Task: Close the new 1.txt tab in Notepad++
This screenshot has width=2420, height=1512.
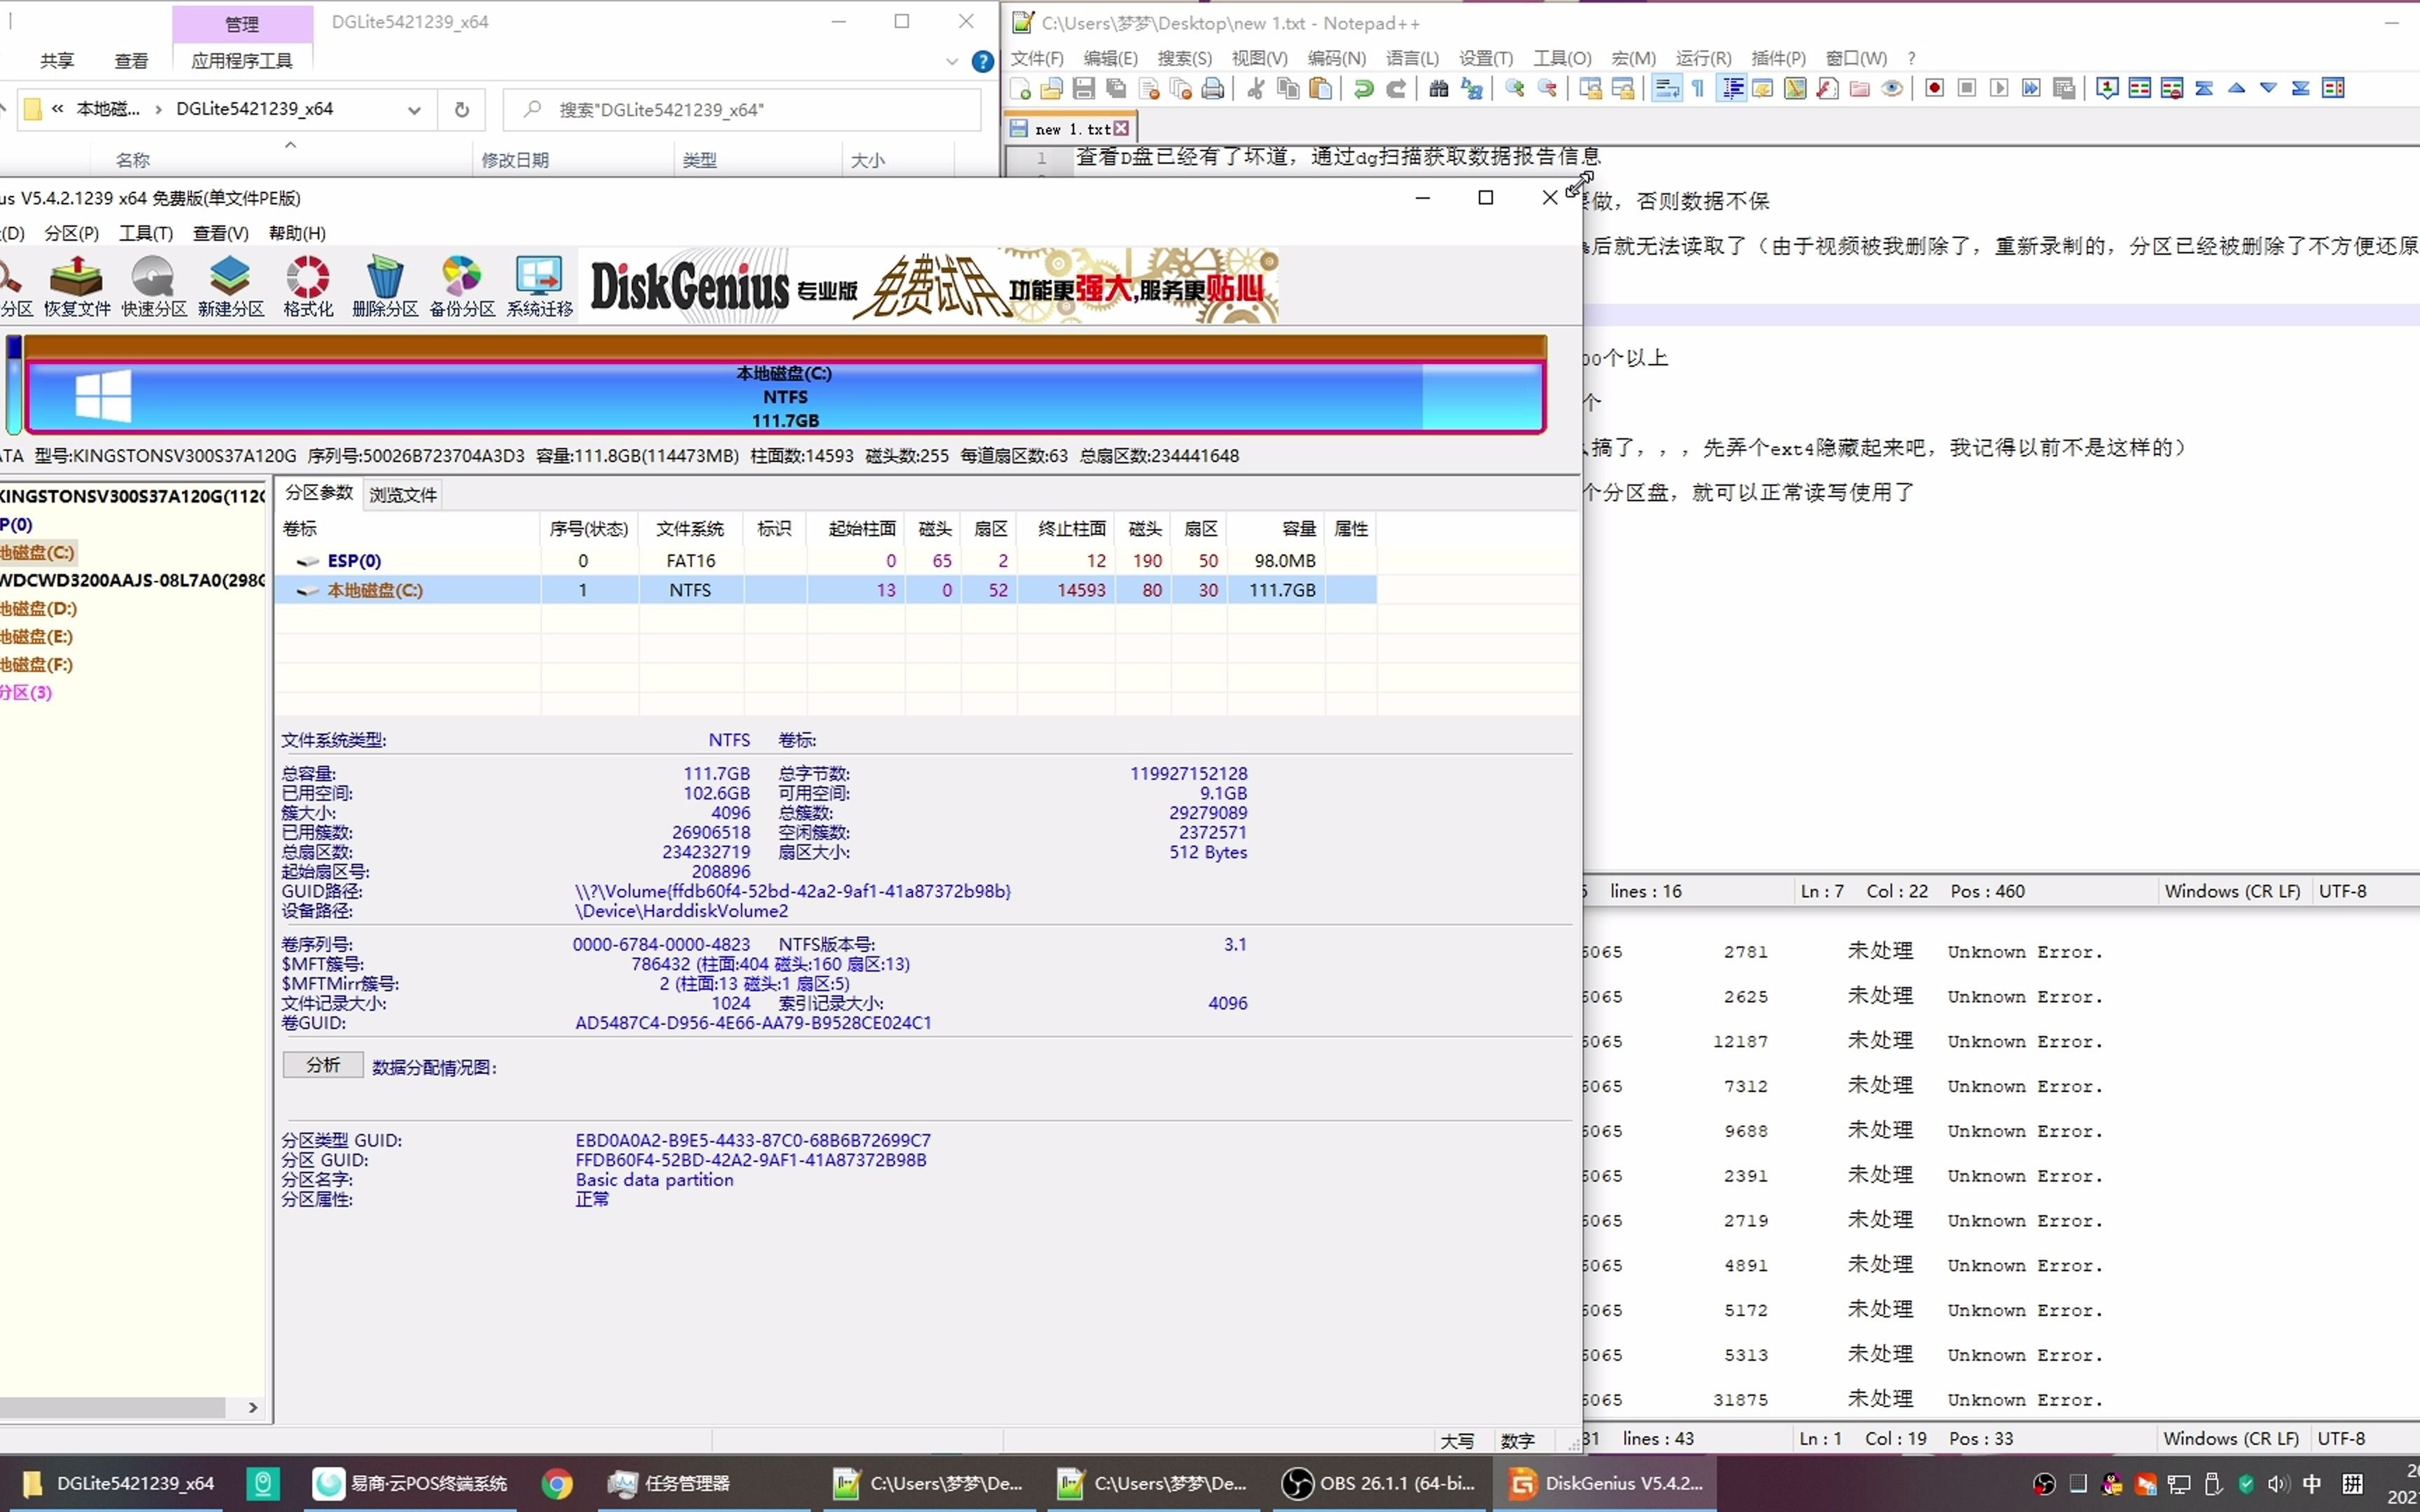Action: [x=1122, y=129]
